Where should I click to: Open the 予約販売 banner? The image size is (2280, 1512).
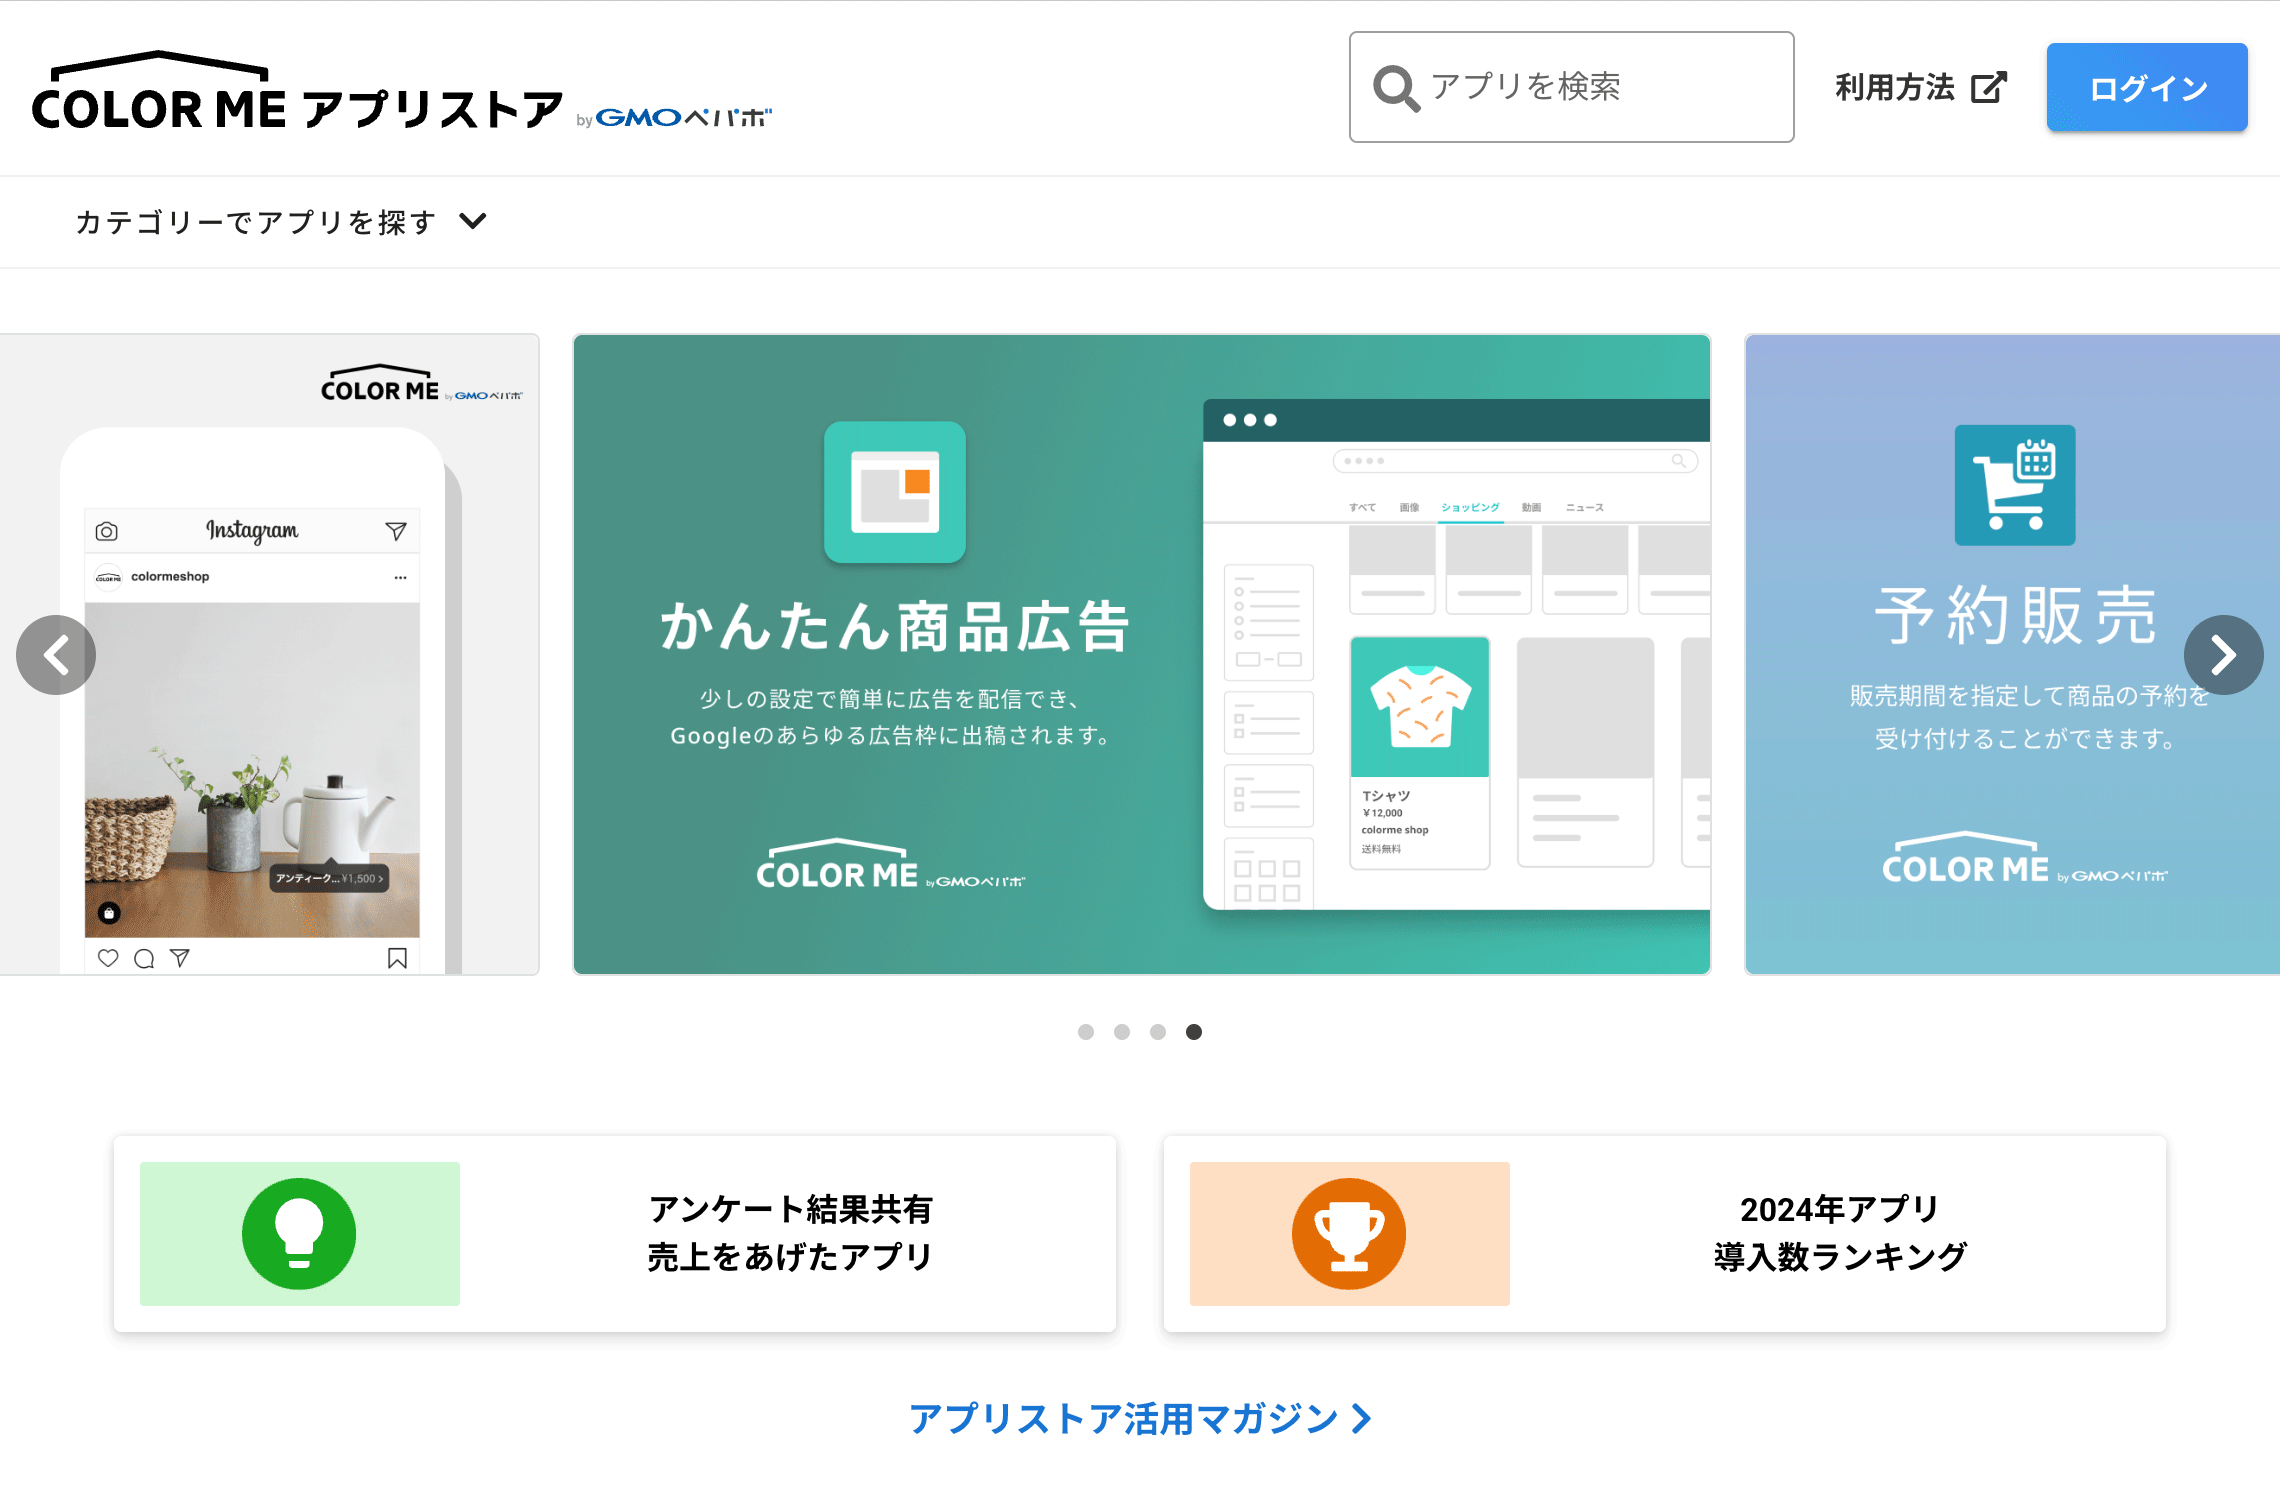pyautogui.click(x=2012, y=654)
